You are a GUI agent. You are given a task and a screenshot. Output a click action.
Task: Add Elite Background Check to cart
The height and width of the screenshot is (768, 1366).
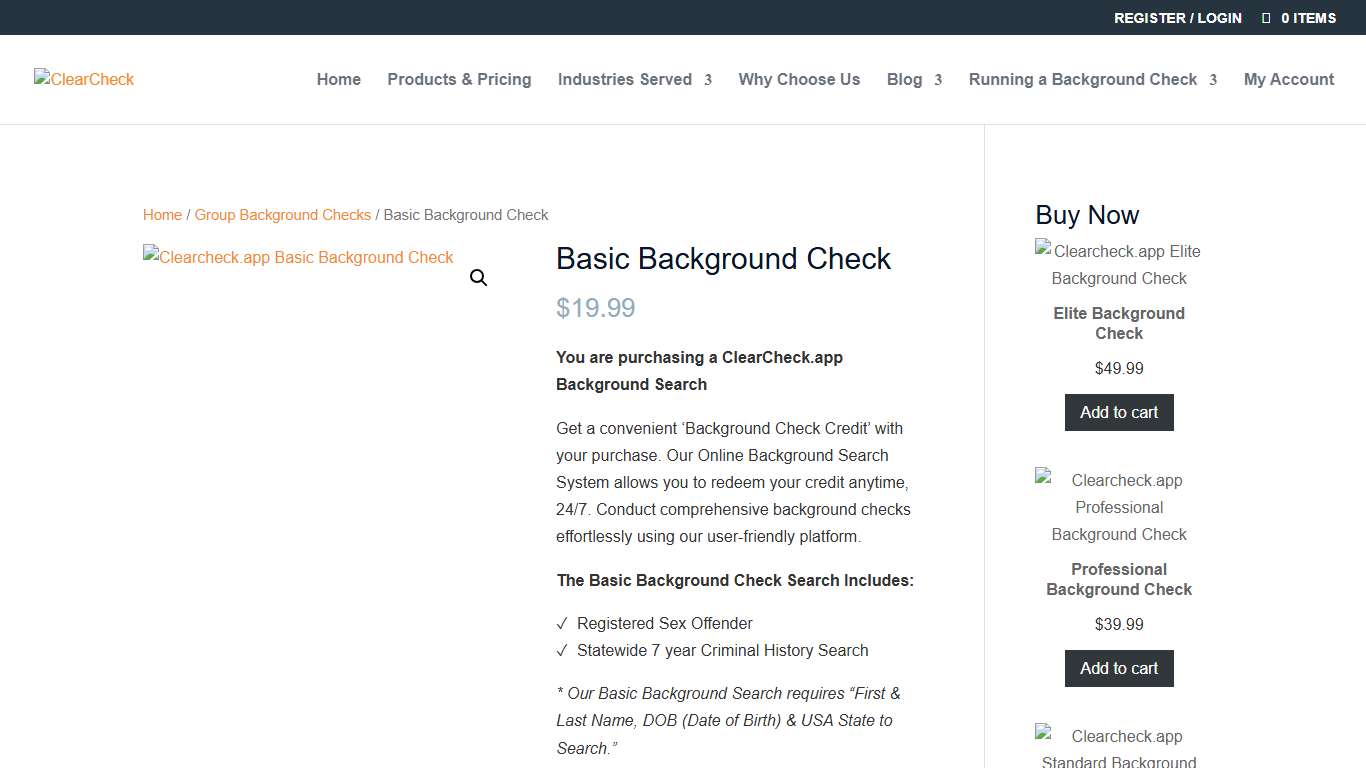[x=1118, y=412]
